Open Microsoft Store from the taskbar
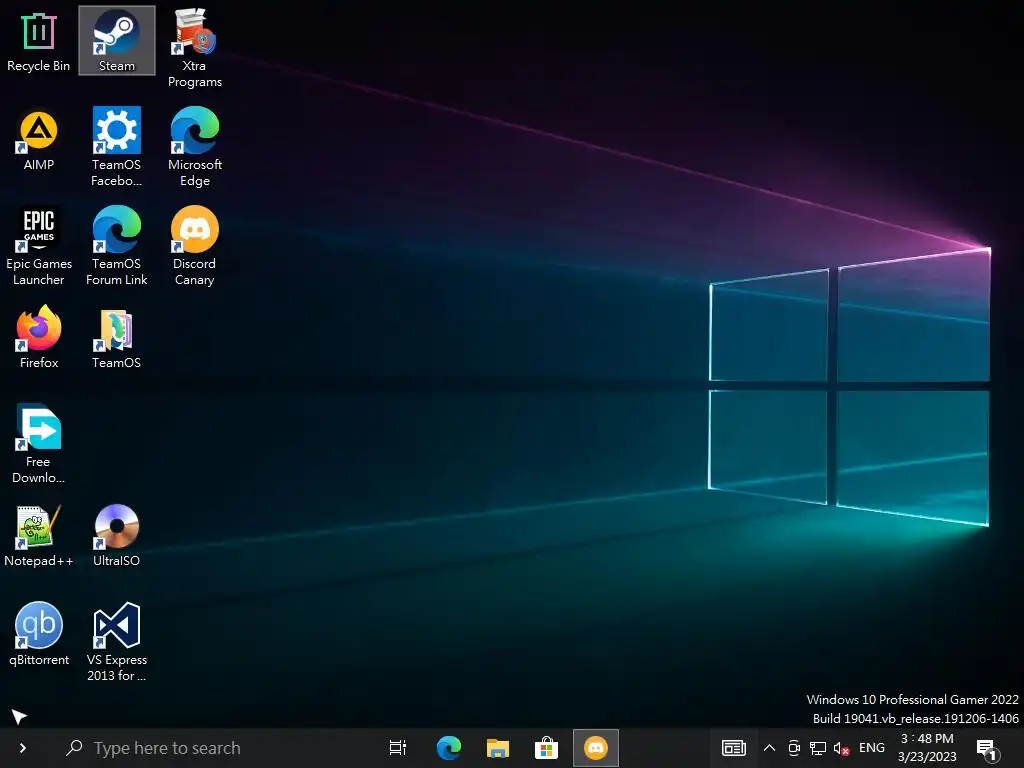The width and height of the screenshot is (1024, 768). [547, 748]
